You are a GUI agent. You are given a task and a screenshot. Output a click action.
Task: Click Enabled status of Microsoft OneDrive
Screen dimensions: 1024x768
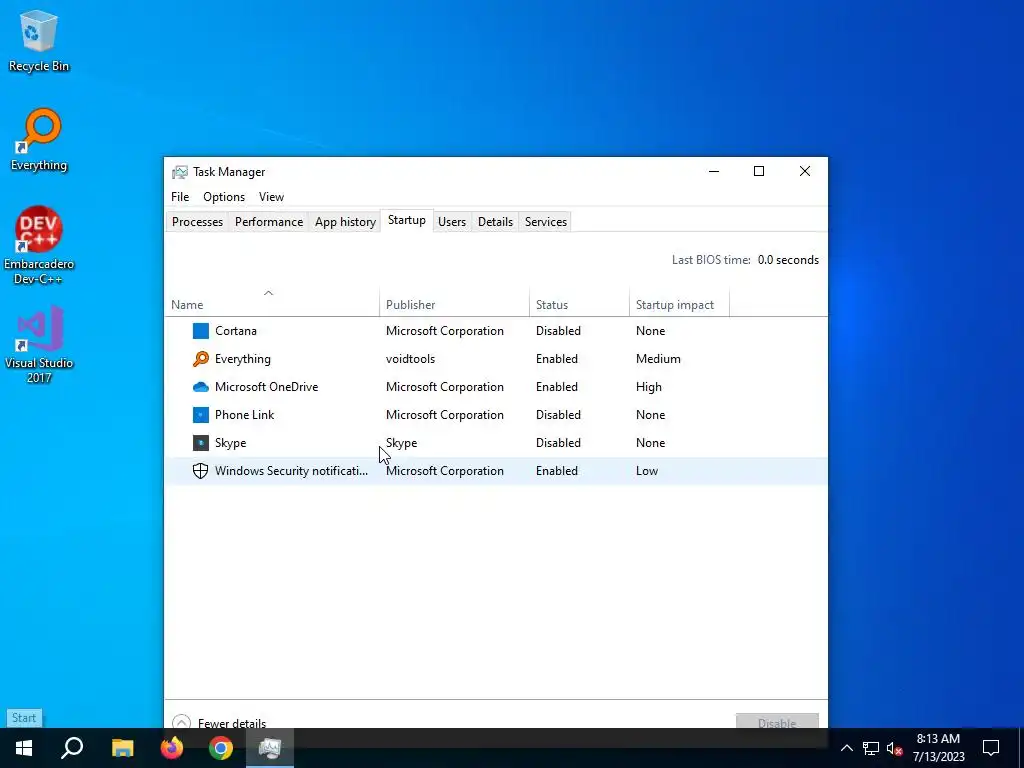tap(556, 387)
